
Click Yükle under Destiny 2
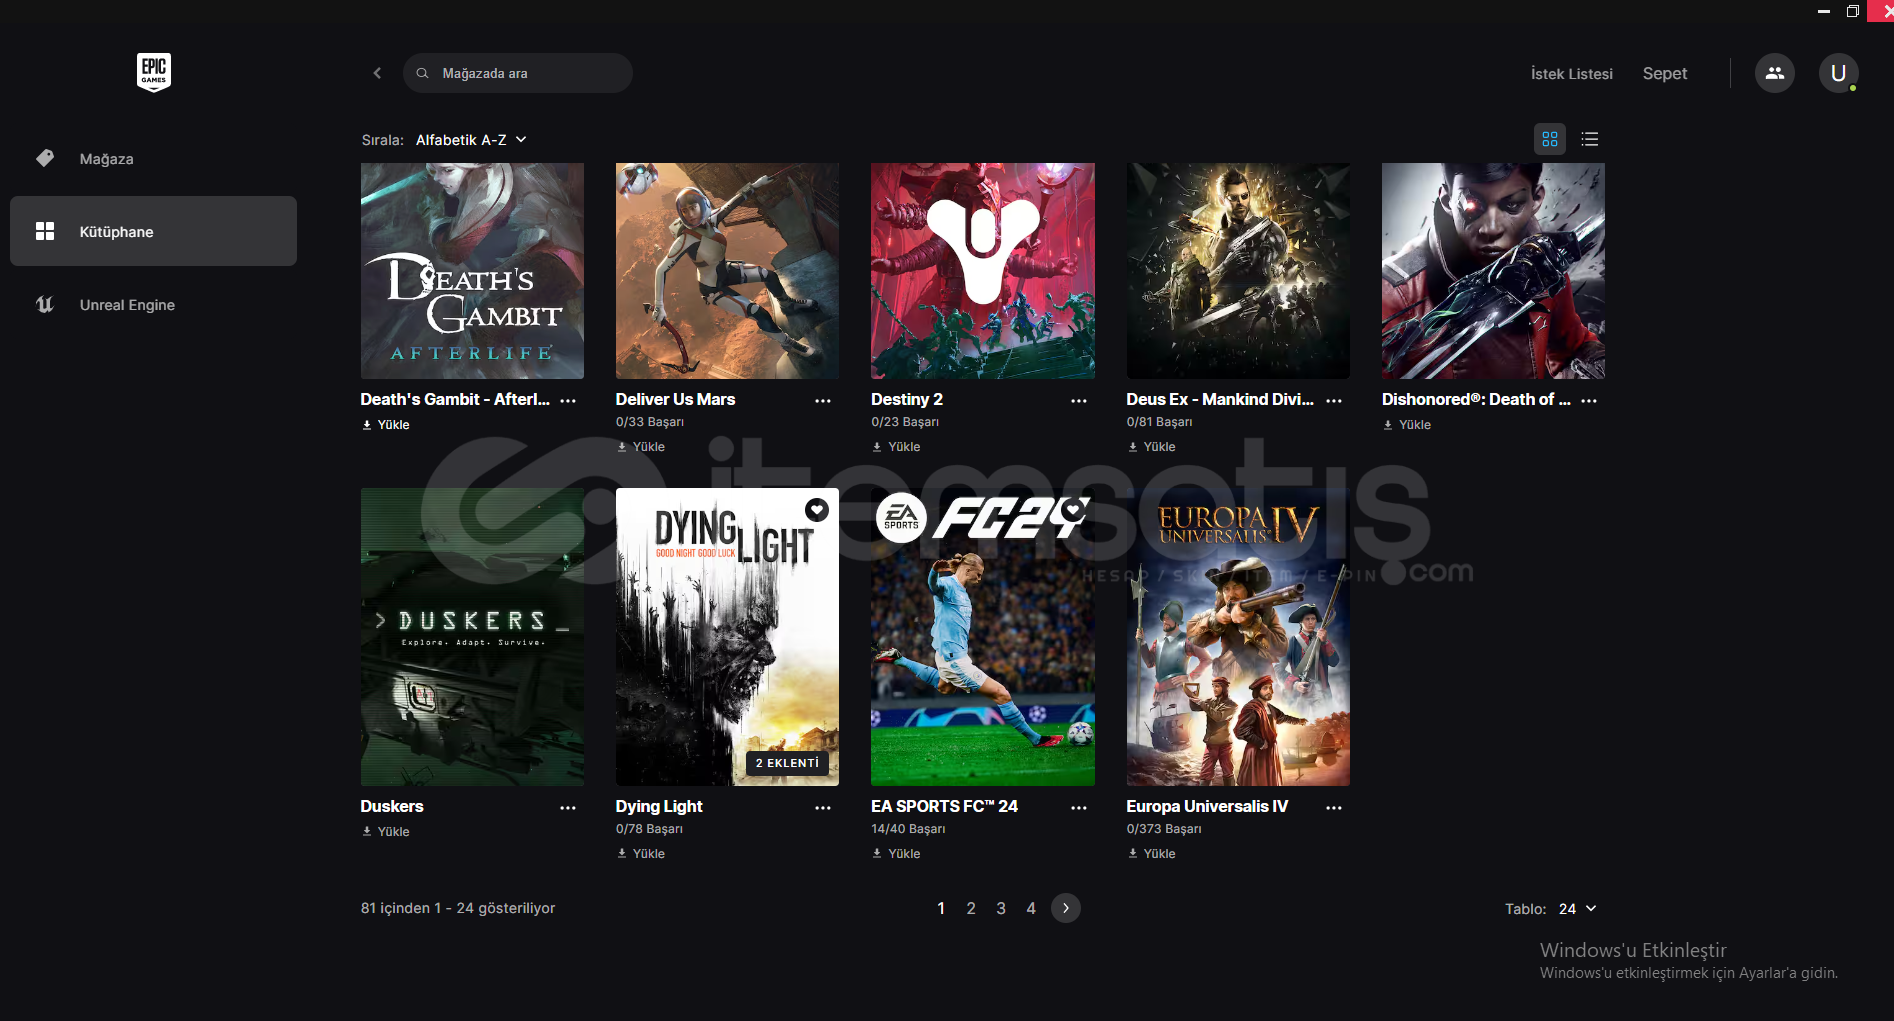(896, 447)
